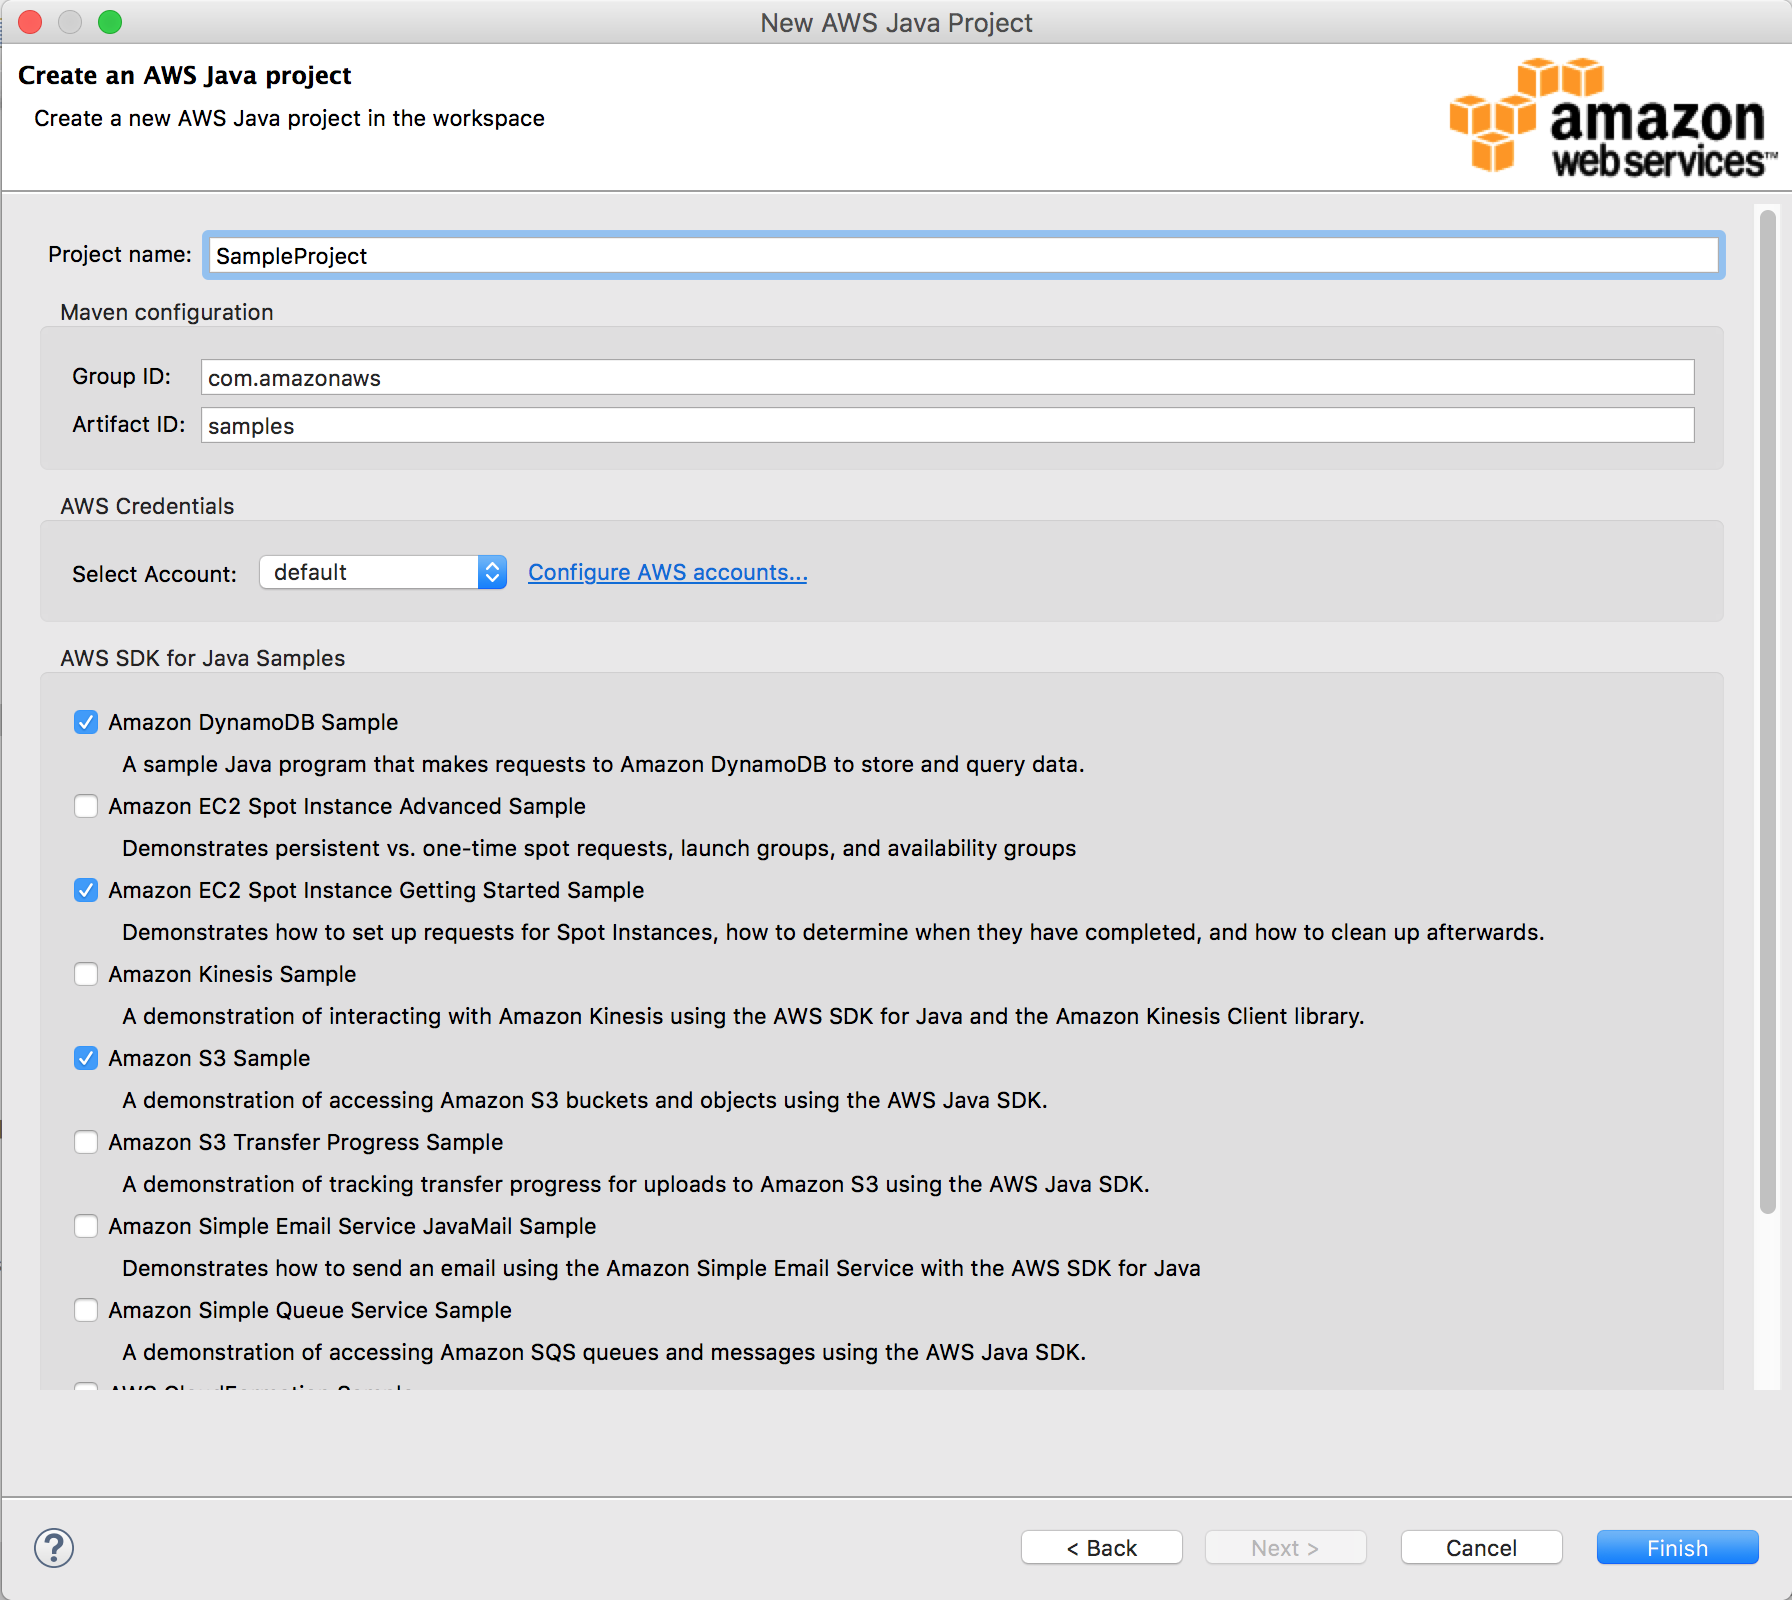The image size is (1792, 1600).
Task: Check Amazon Simple Email Service JavaMail Sample
Action: (86, 1226)
